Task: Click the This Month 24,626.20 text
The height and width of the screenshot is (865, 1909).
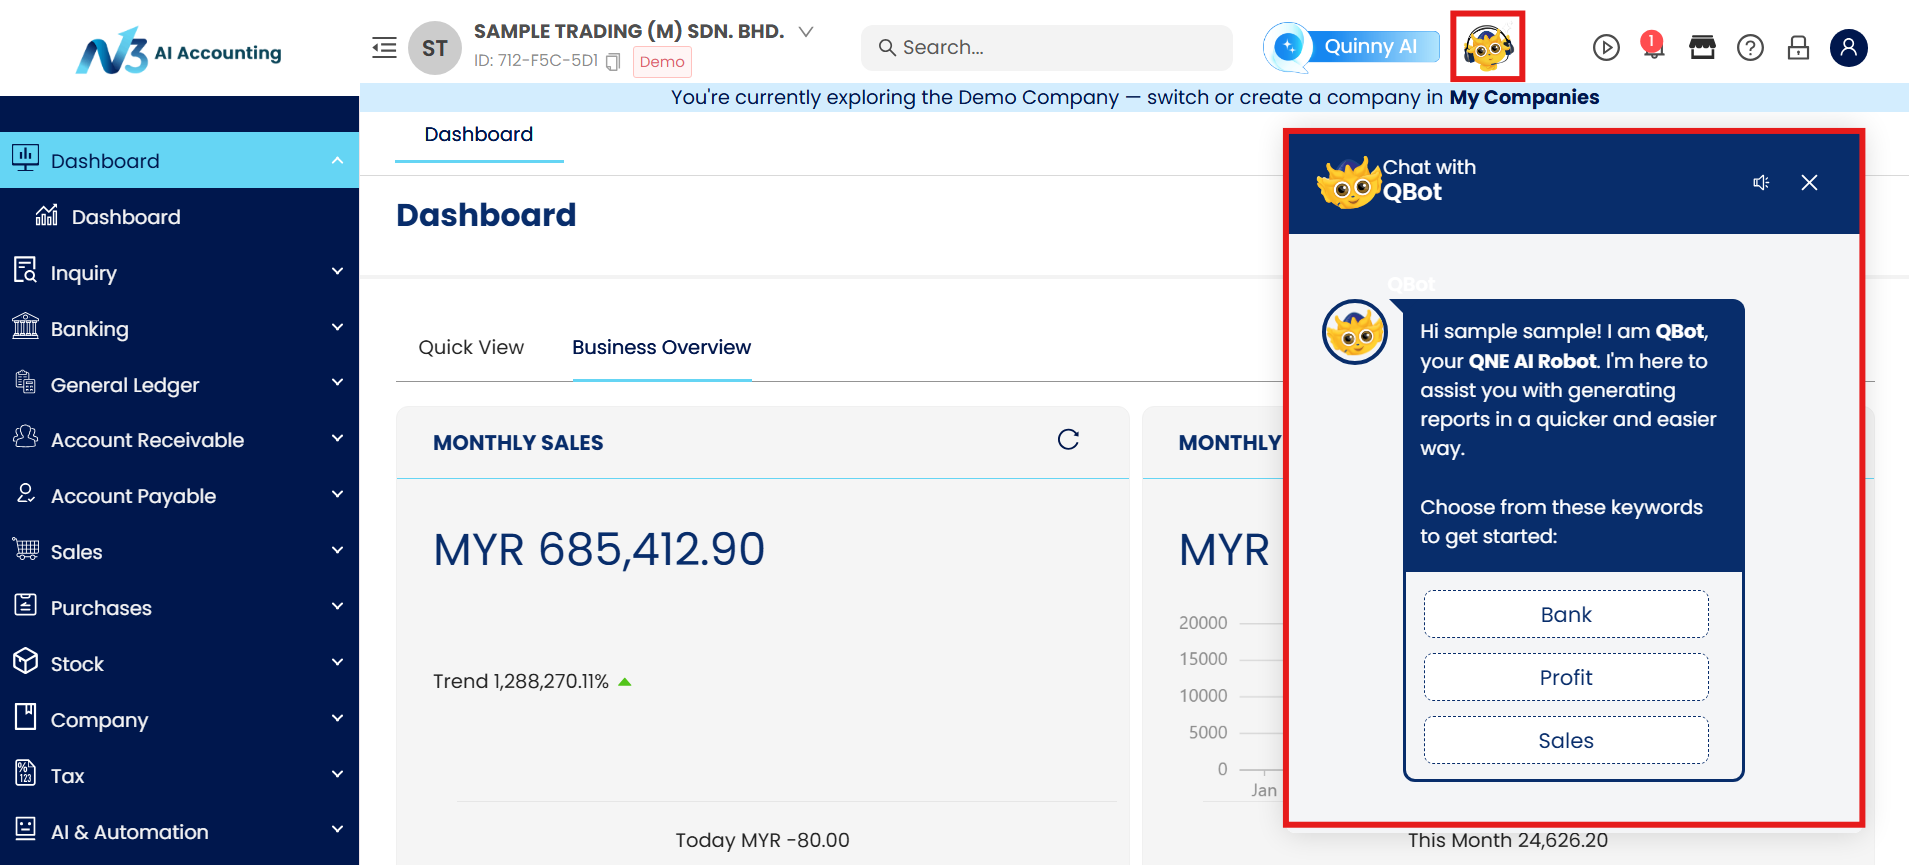Action: [x=1508, y=840]
